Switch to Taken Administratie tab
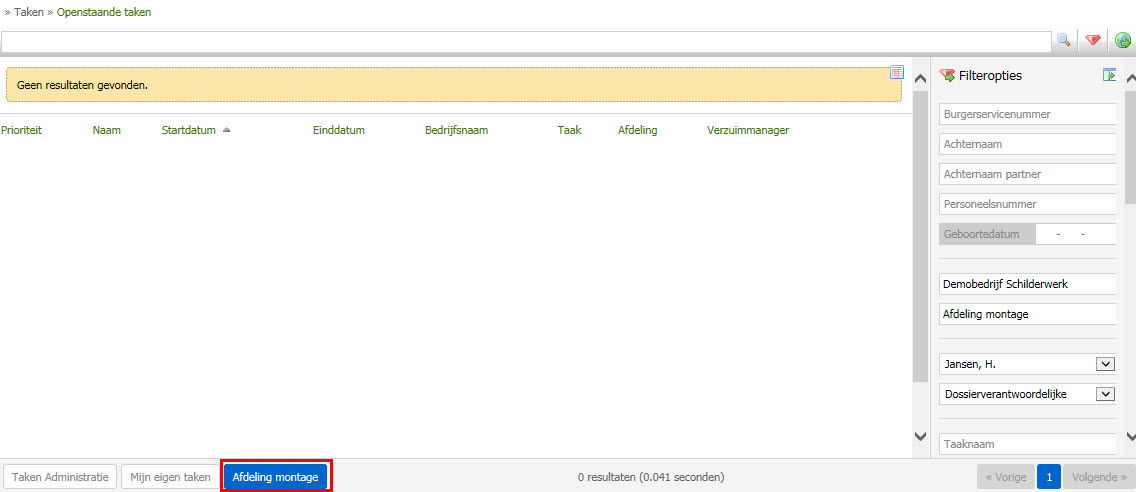The width and height of the screenshot is (1136, 492). (61, 477)
